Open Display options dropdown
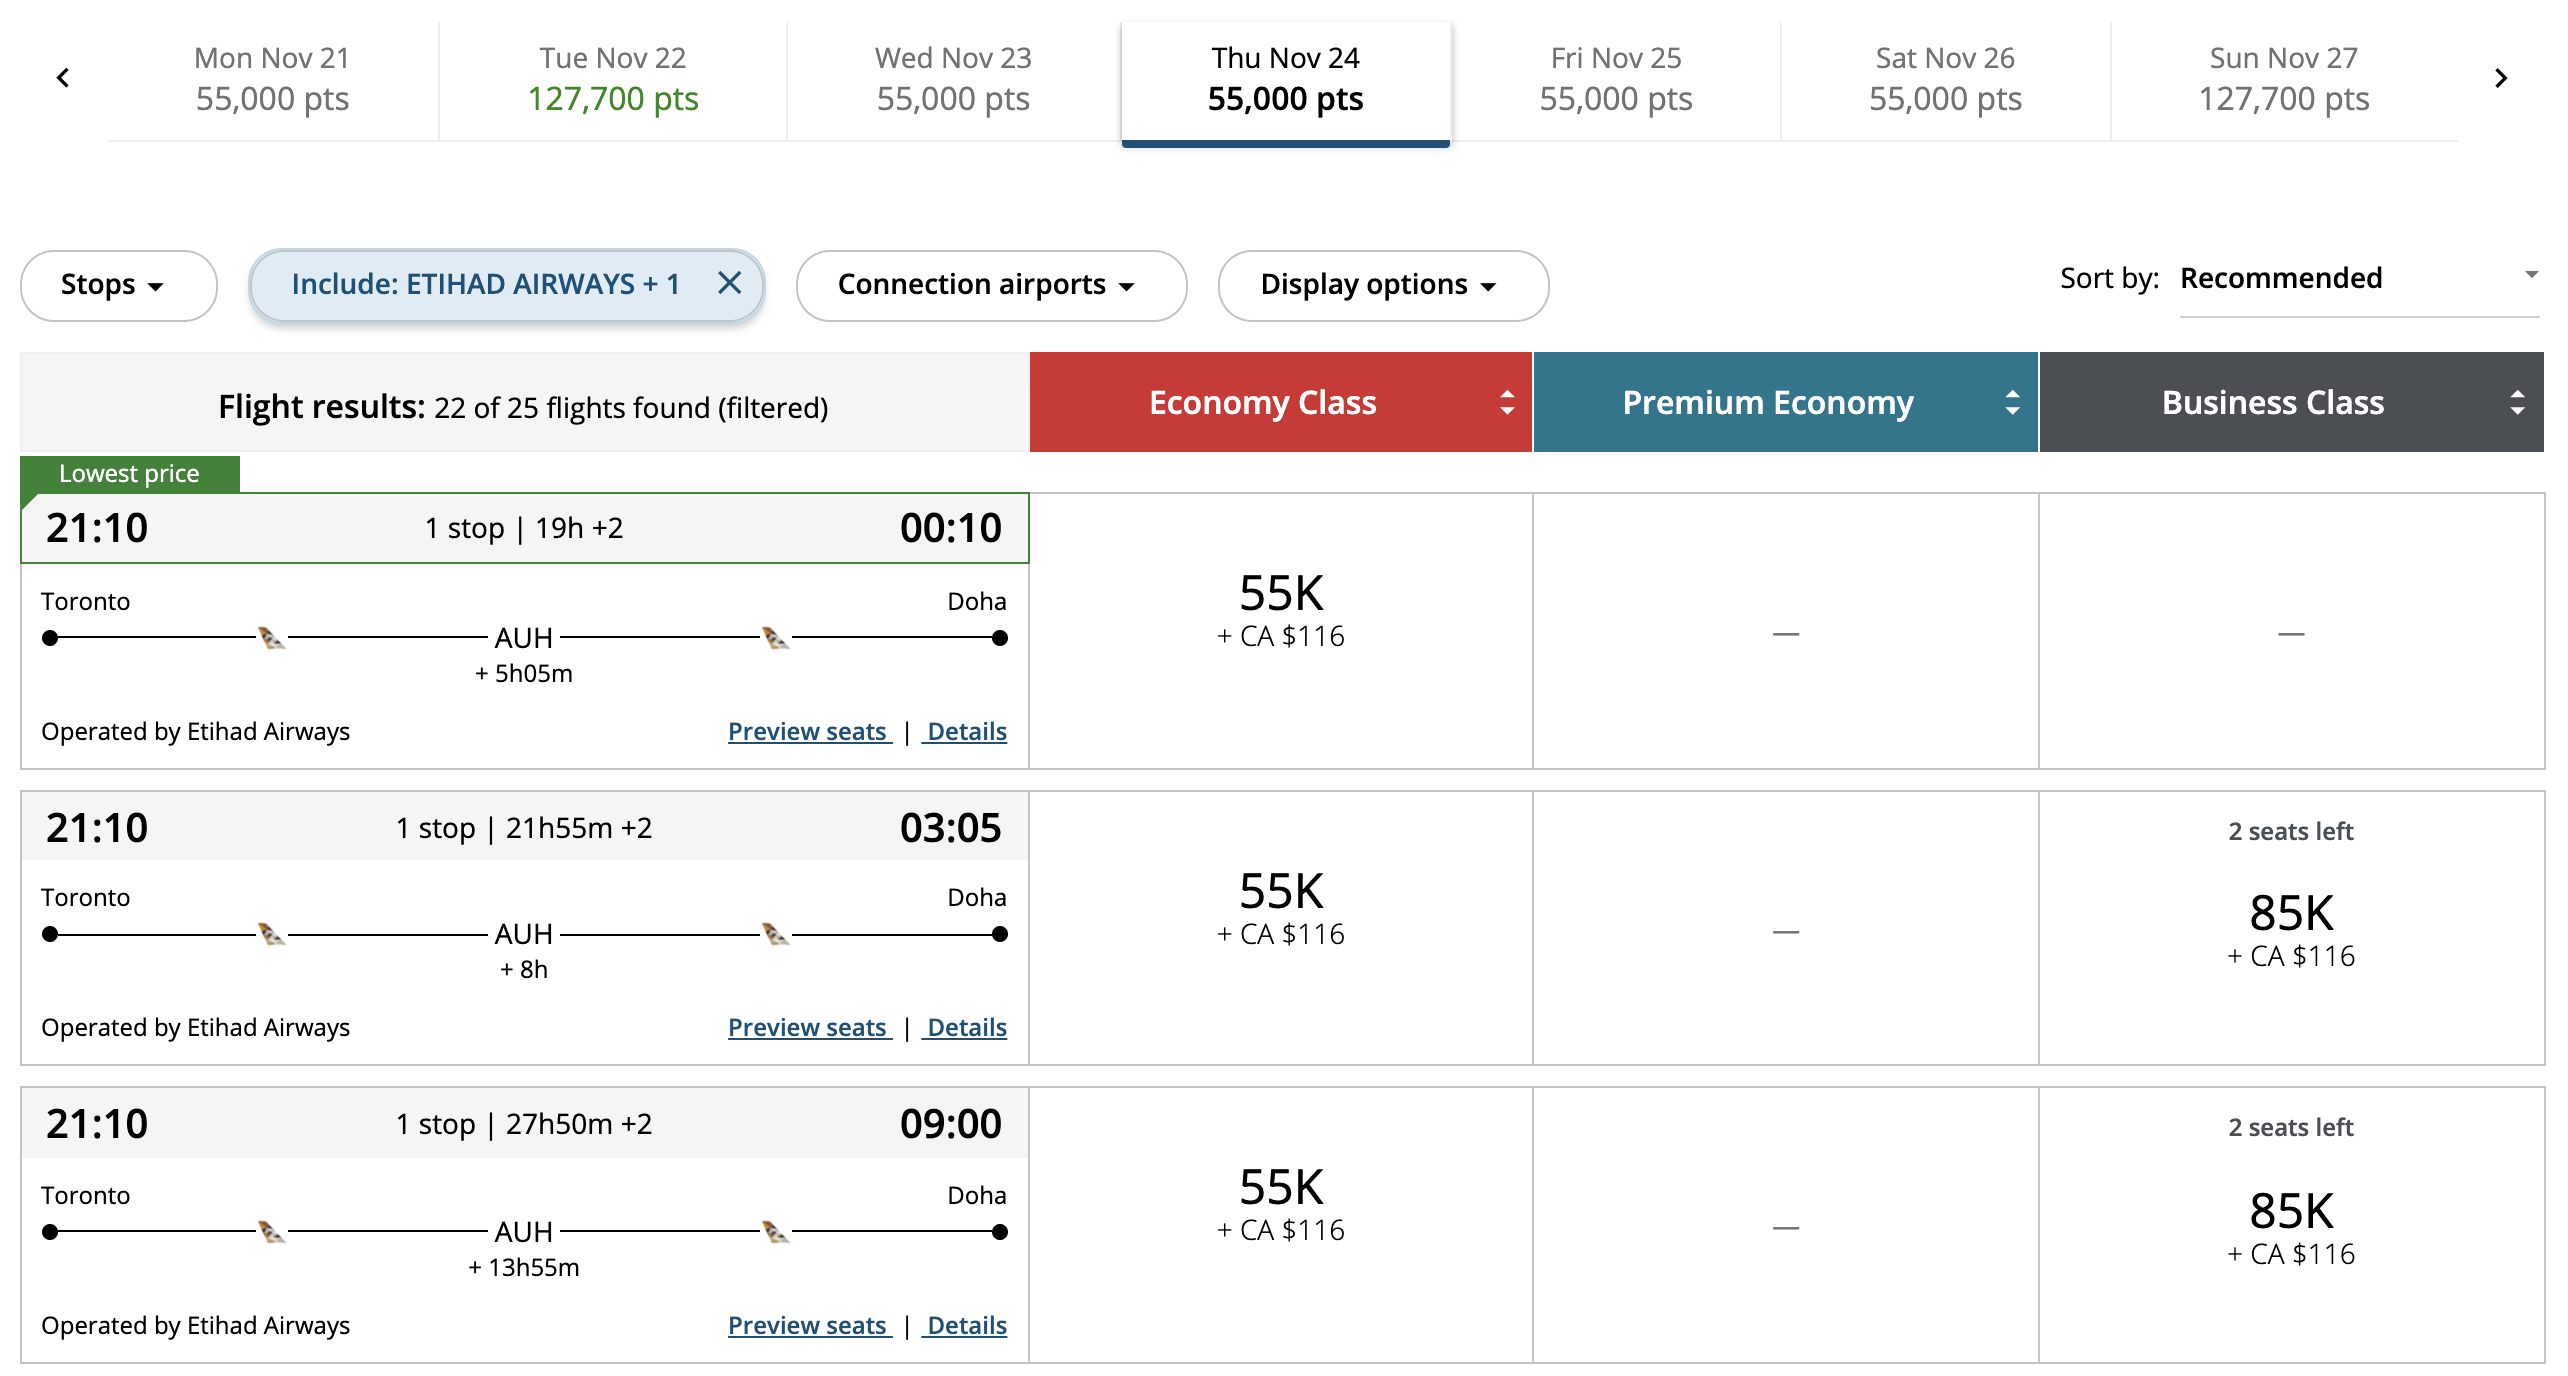Screen dimensions: 2568x1376 [1382, 285]
